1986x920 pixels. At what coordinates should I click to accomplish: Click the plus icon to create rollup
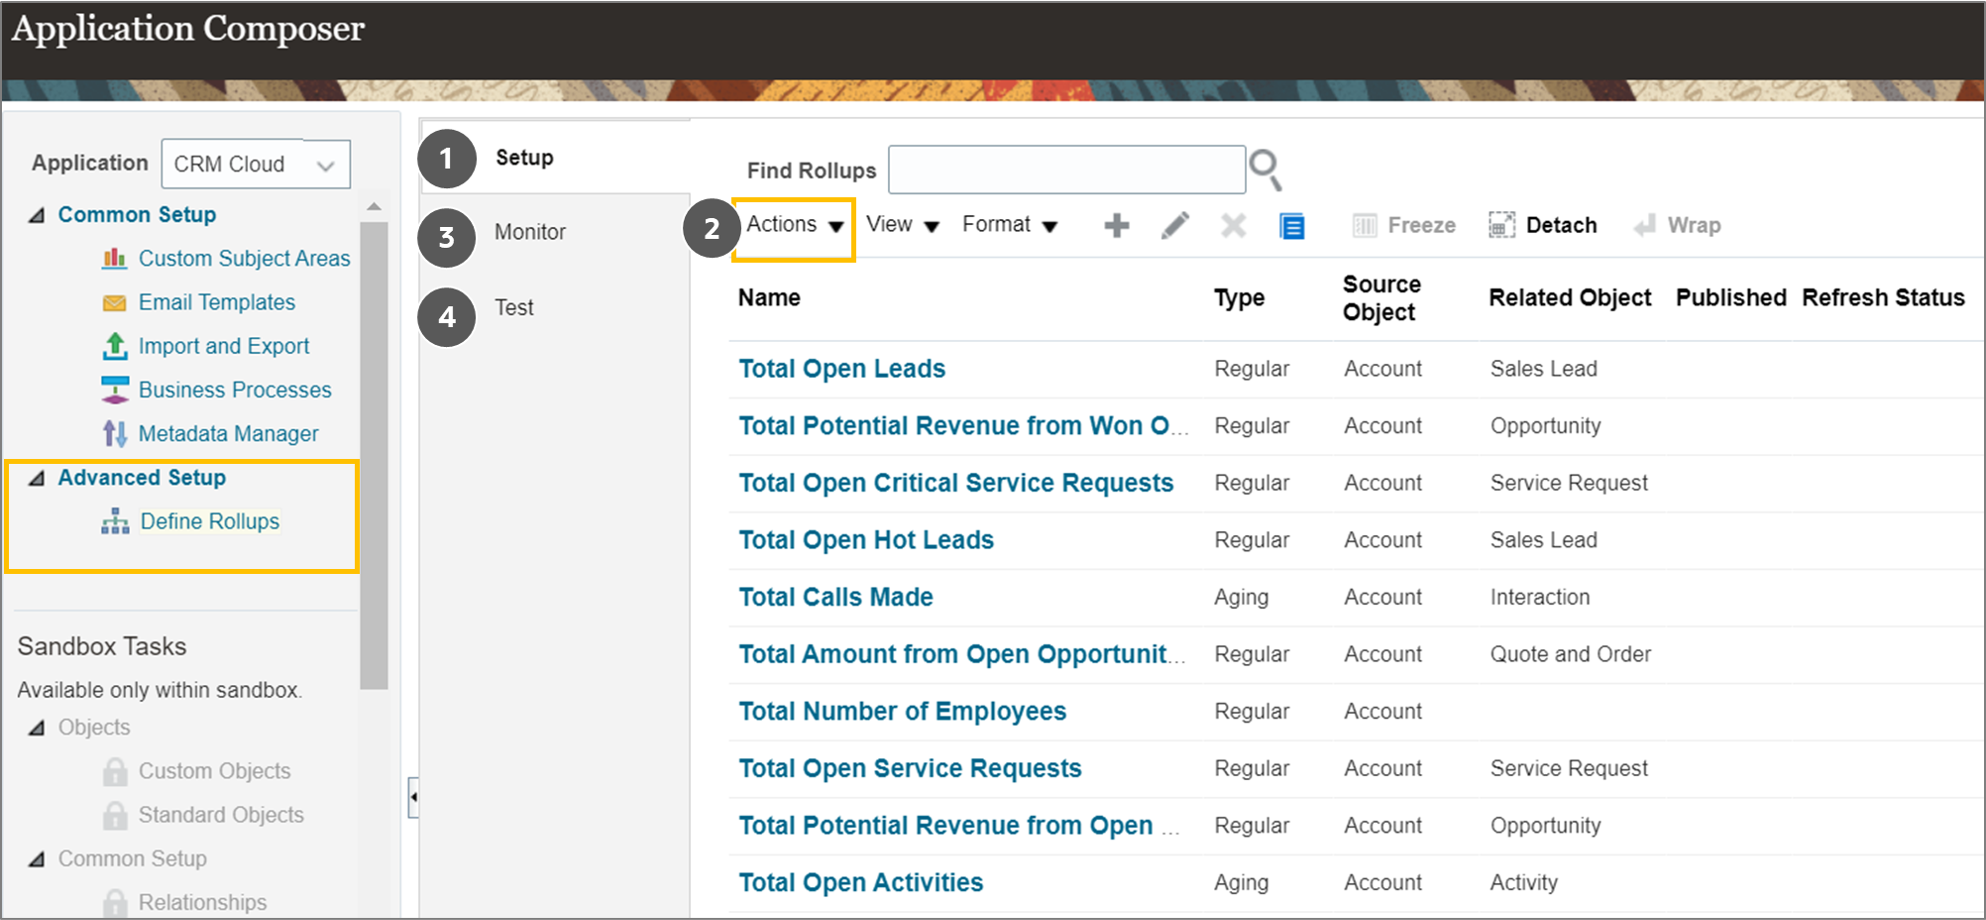pos(1117,225)
